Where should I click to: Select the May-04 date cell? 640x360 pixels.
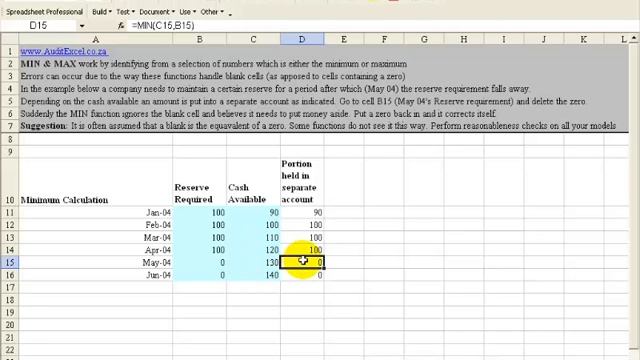point(96,262)
